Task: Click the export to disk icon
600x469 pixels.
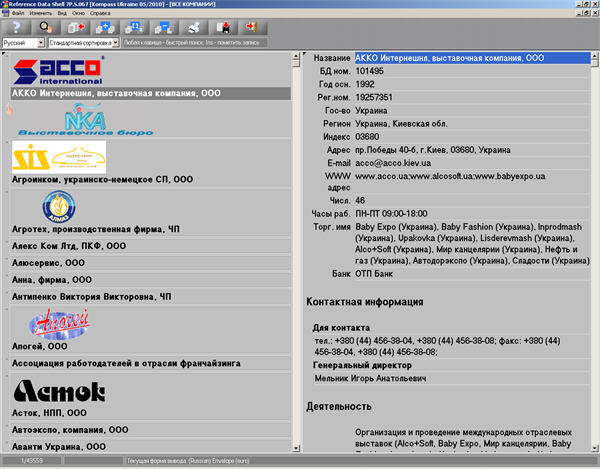Action: (x=223, y=28)
